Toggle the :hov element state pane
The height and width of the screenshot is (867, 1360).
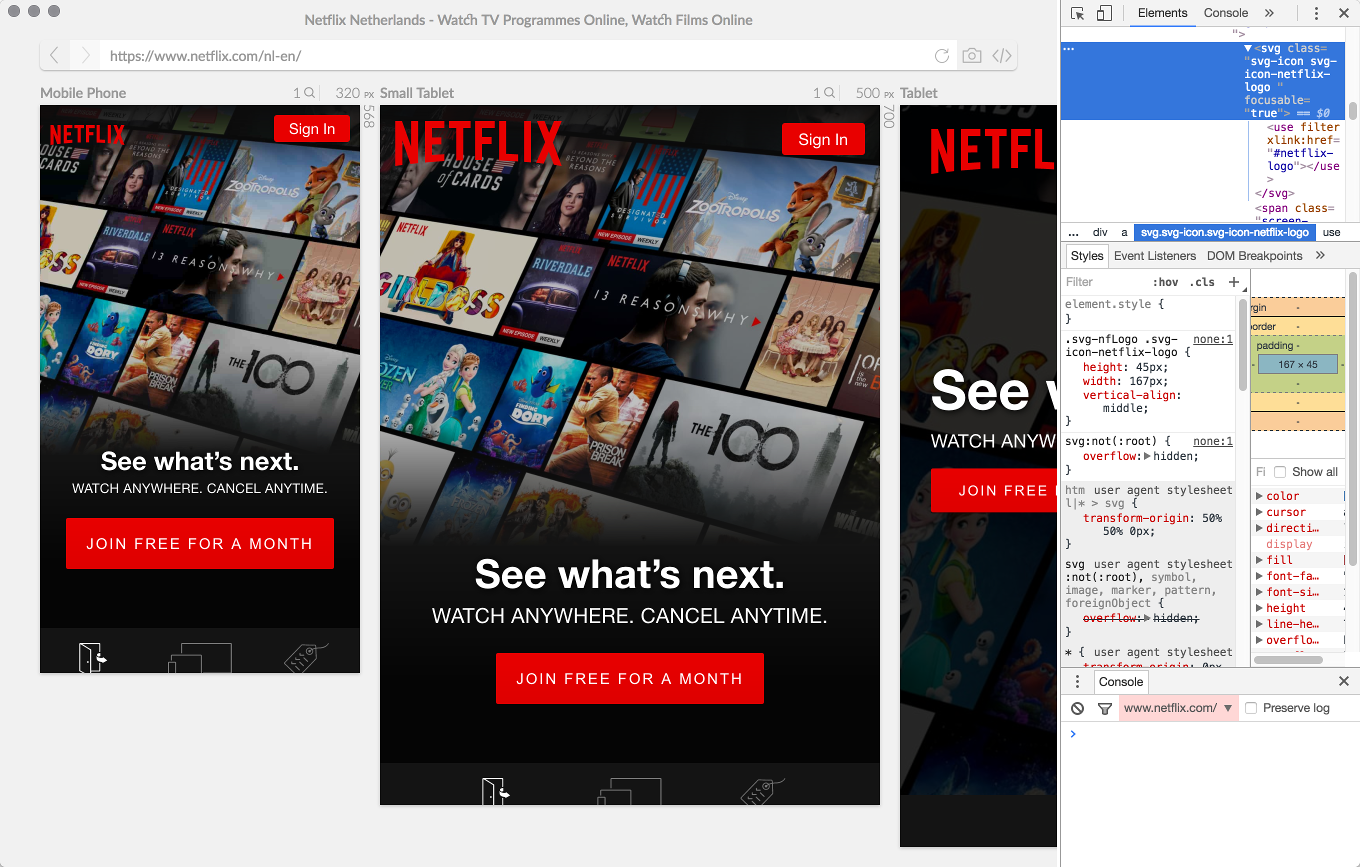click(x=1166, y=282)
